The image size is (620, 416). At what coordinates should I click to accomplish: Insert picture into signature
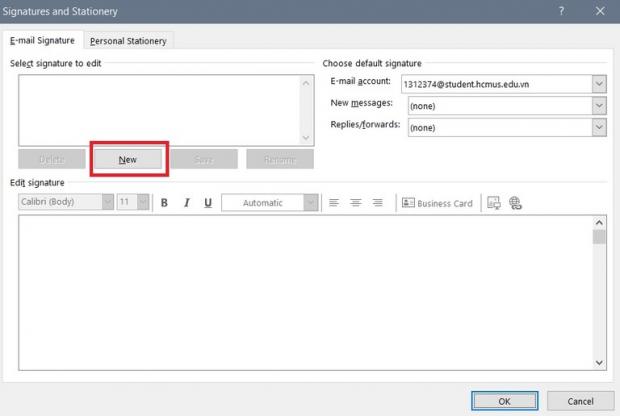[494, 203]
